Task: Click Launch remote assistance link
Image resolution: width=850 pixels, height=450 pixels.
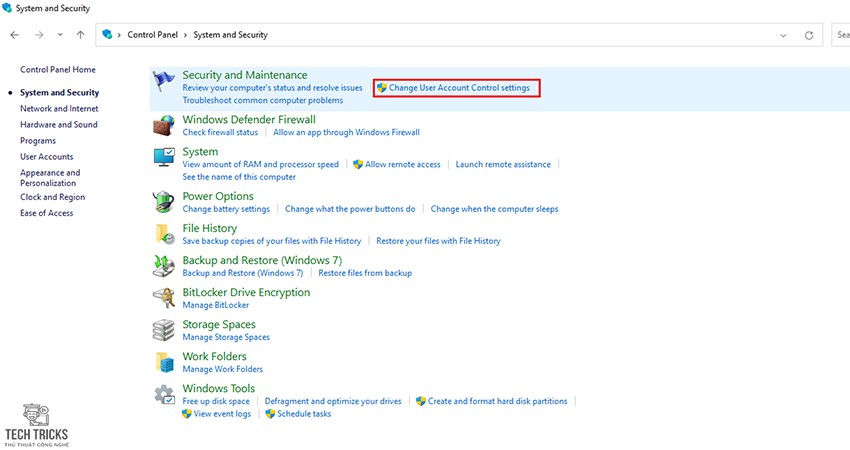Action: pyautogui.click(x=503, y=164)
